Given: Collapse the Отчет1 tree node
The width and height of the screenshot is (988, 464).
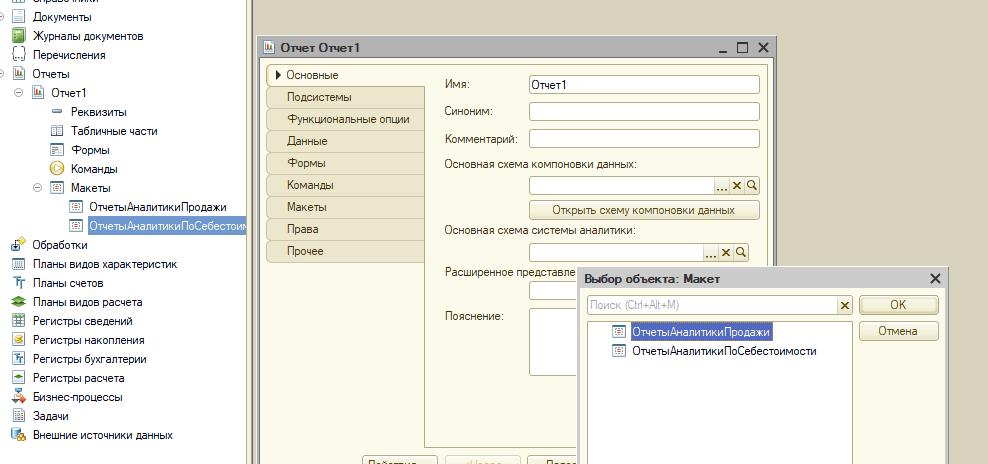Looking at the screenshot, I should (x=19, y=93).
